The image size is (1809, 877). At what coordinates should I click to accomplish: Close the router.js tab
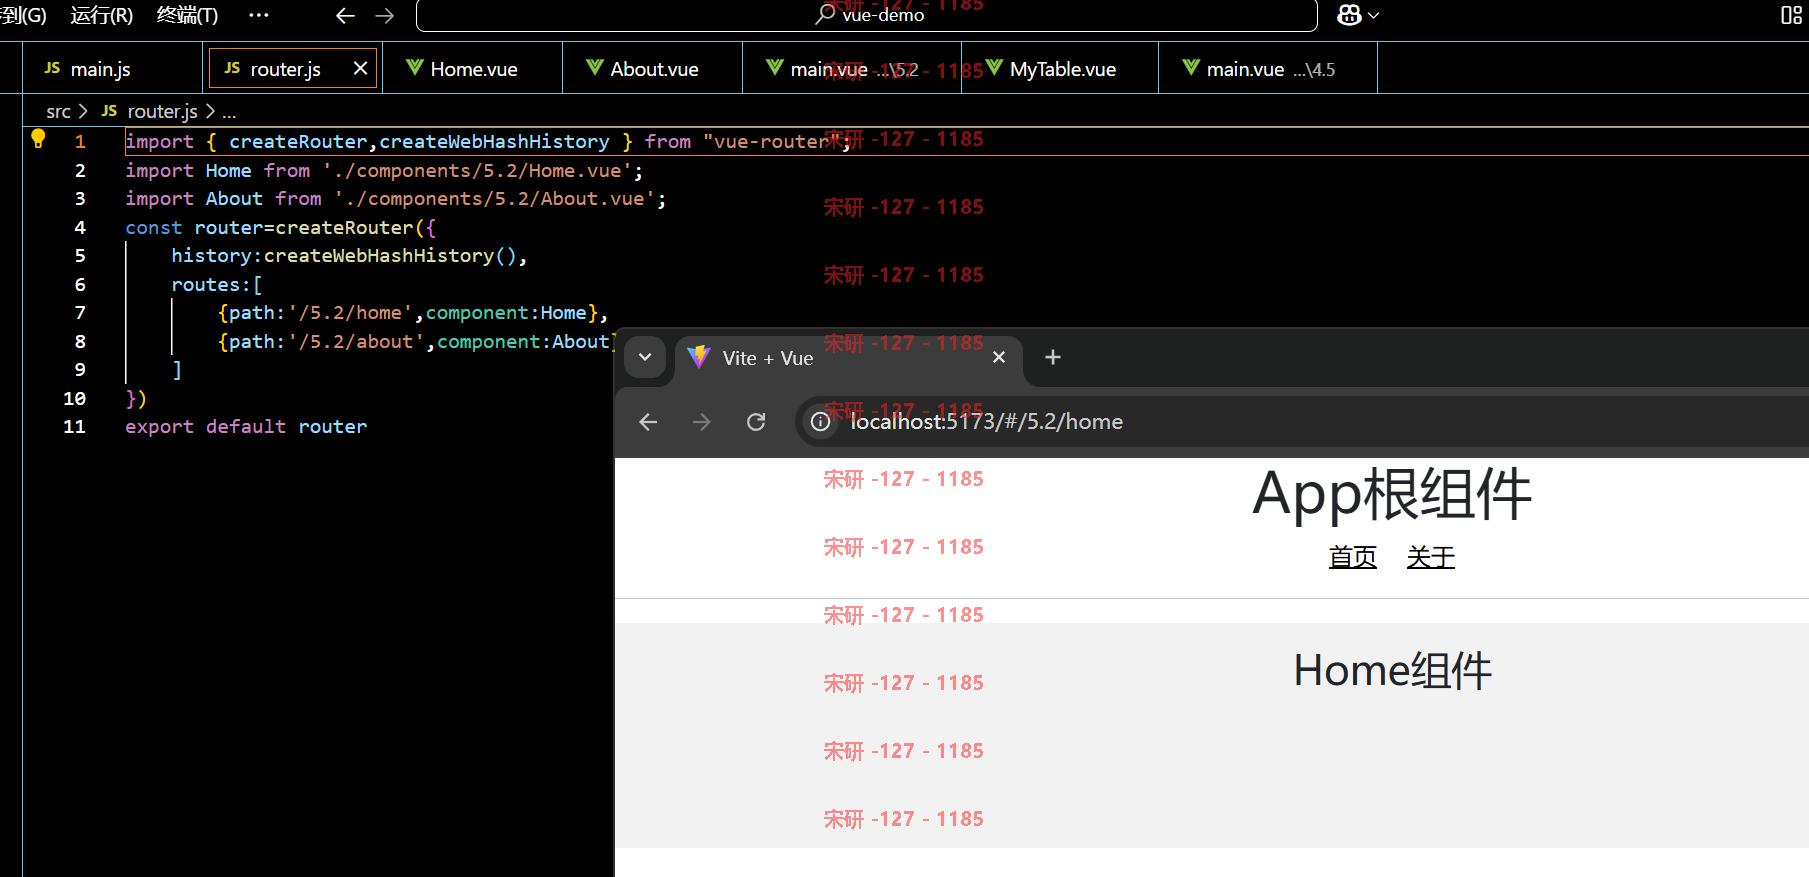click(x=360, y=68)
